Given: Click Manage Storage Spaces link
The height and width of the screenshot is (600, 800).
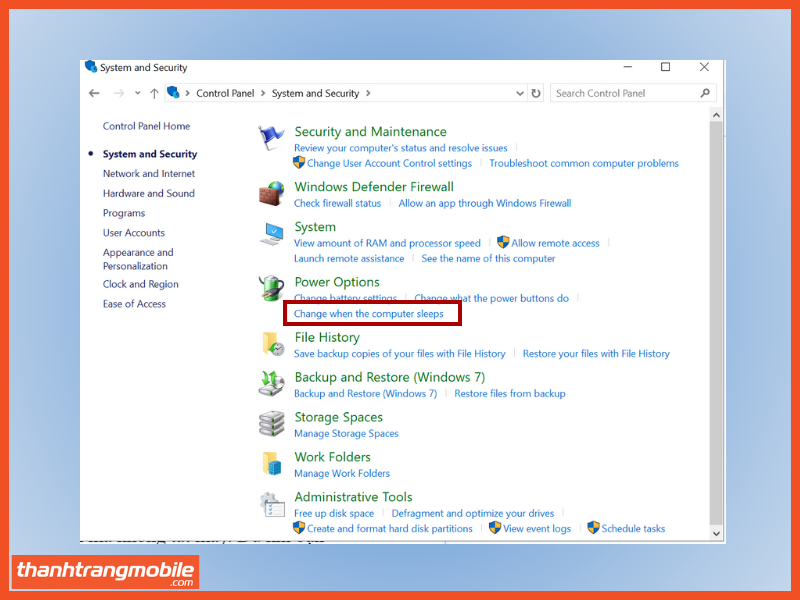Looking at the screenshot, I should pos(346,434).
